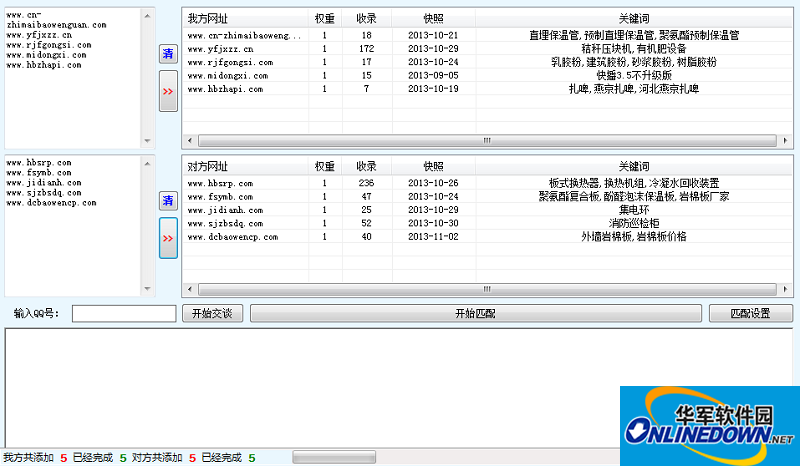Viewport: 800px width, 466px height.
Task: Sort top table by 快照 column header
Action: 433,19
